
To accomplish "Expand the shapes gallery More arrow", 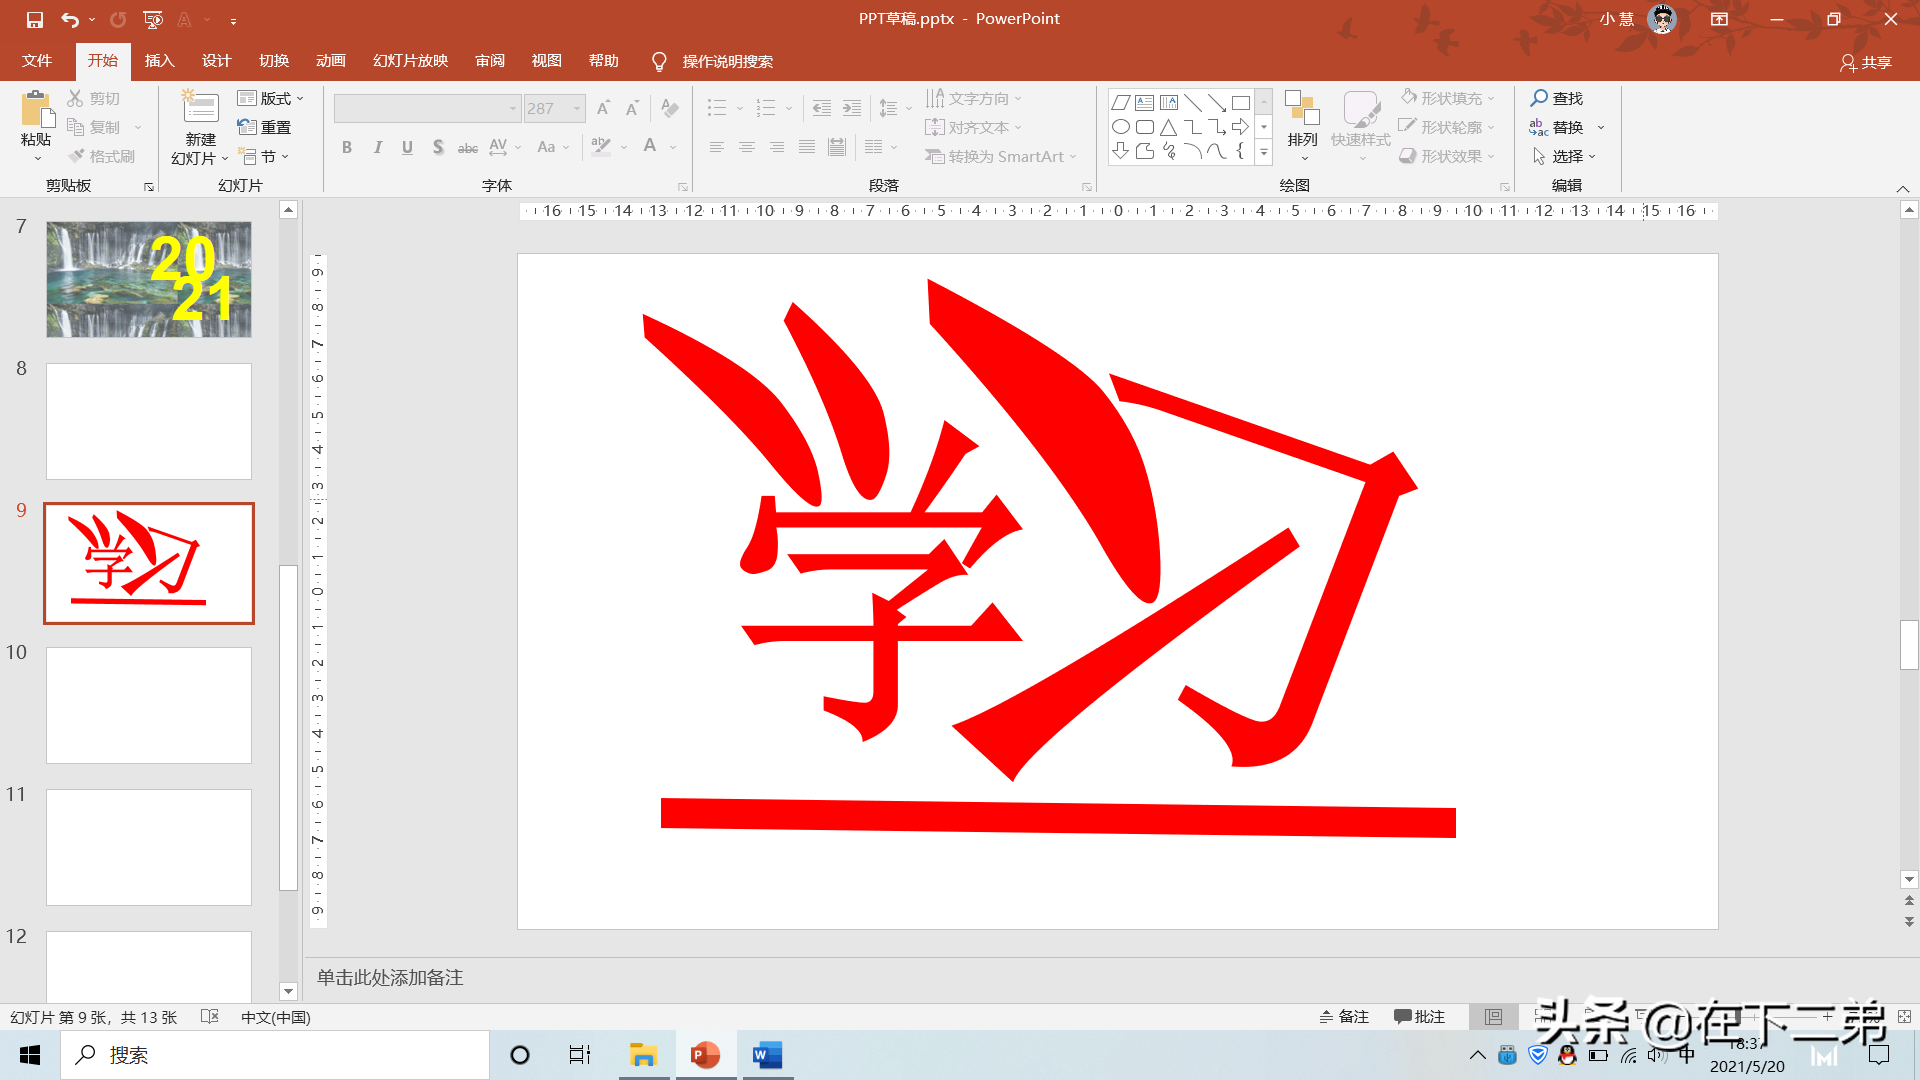I will point(1264,152).
